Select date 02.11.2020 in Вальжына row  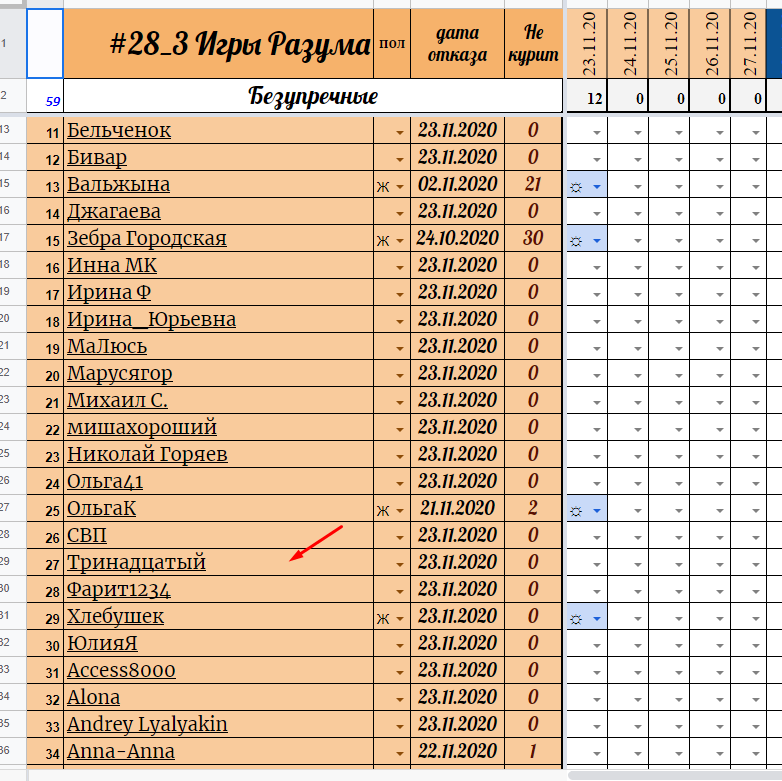pos(457,185)
